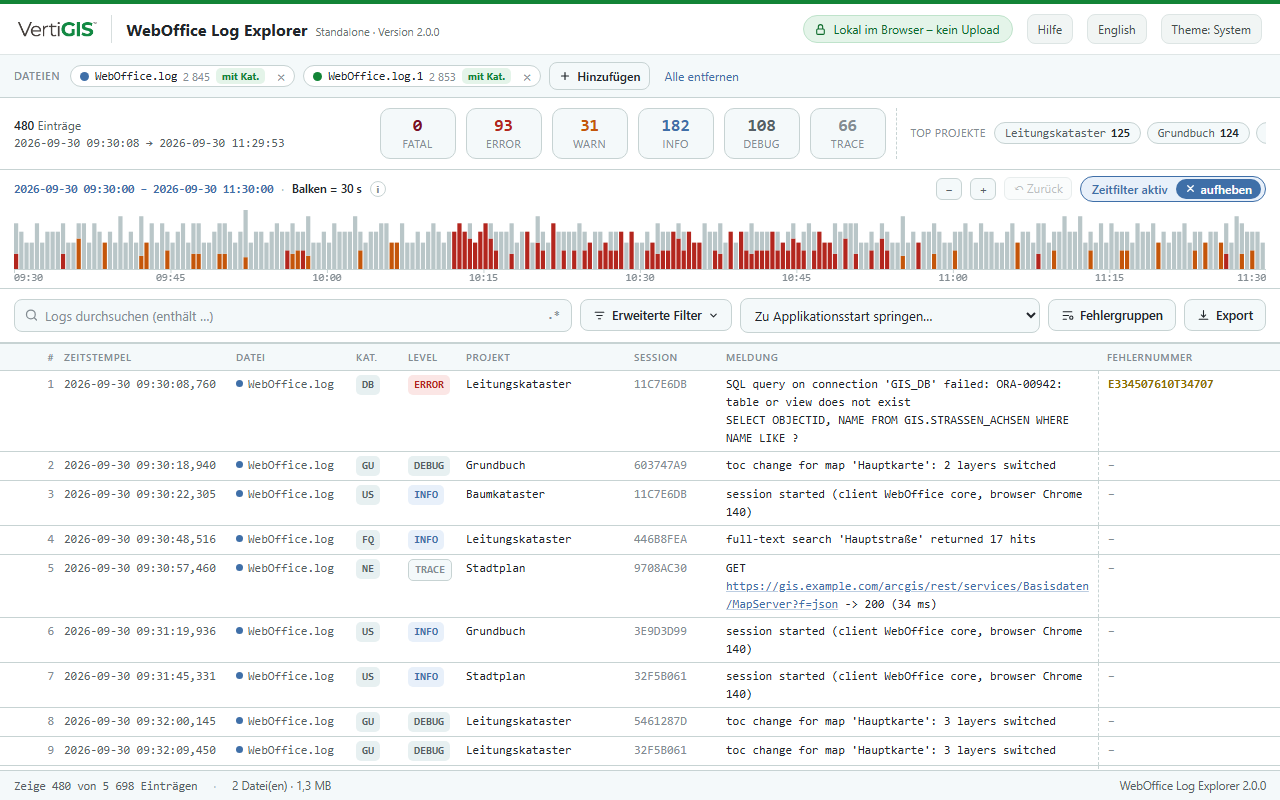Click the Level column header
The image size is (1280, 800).
tap(423, 357)
